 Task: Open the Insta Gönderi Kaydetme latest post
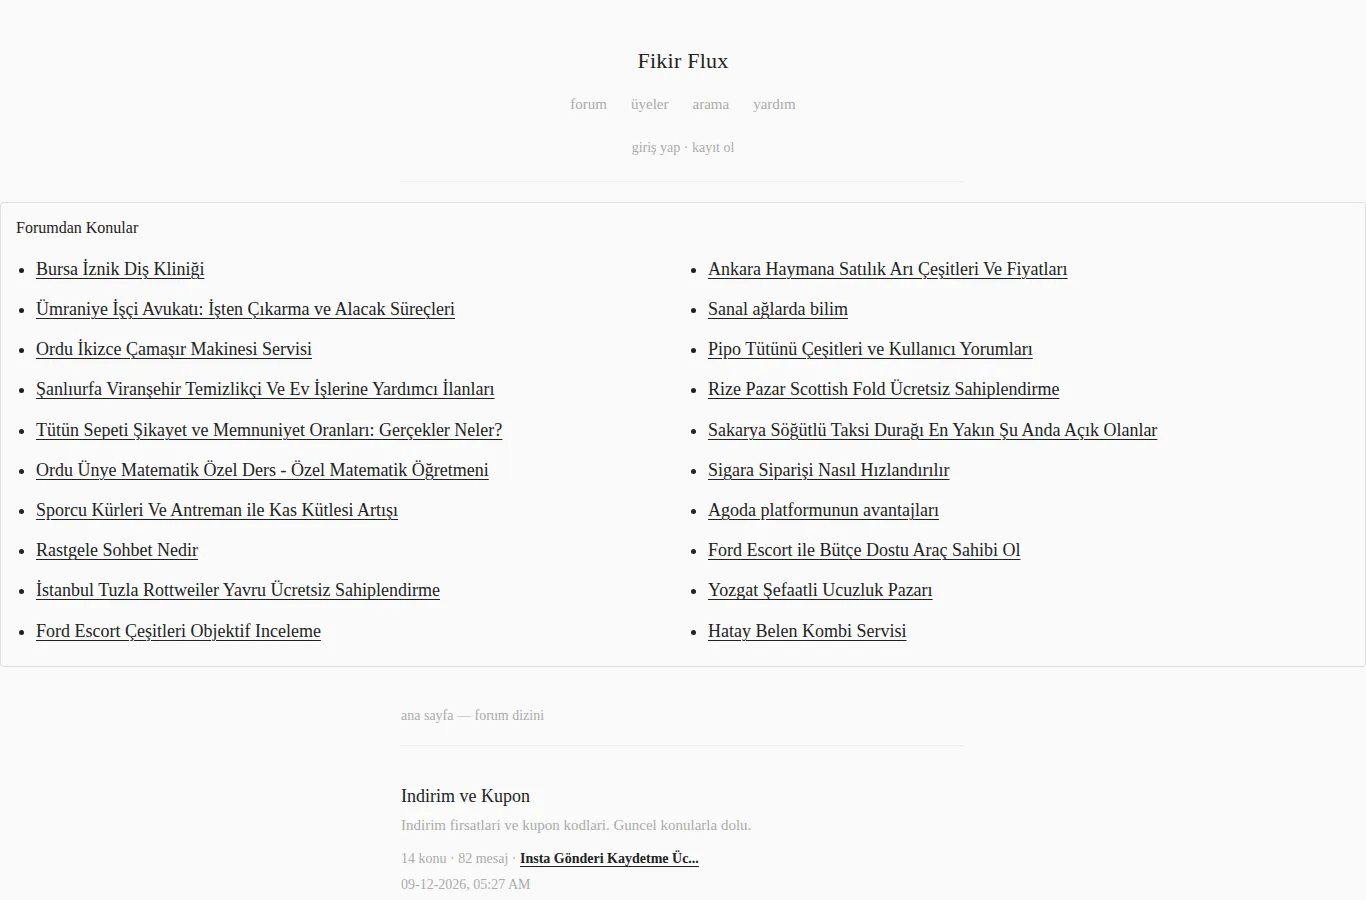pos(609,858)
